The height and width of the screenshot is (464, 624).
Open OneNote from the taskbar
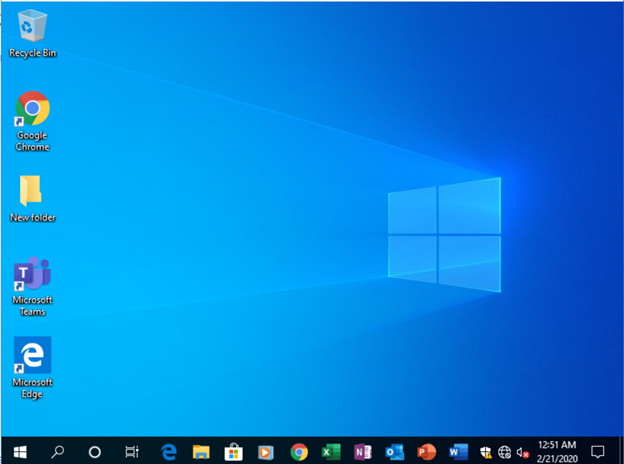pyautogui.click(x=363, y=452)
